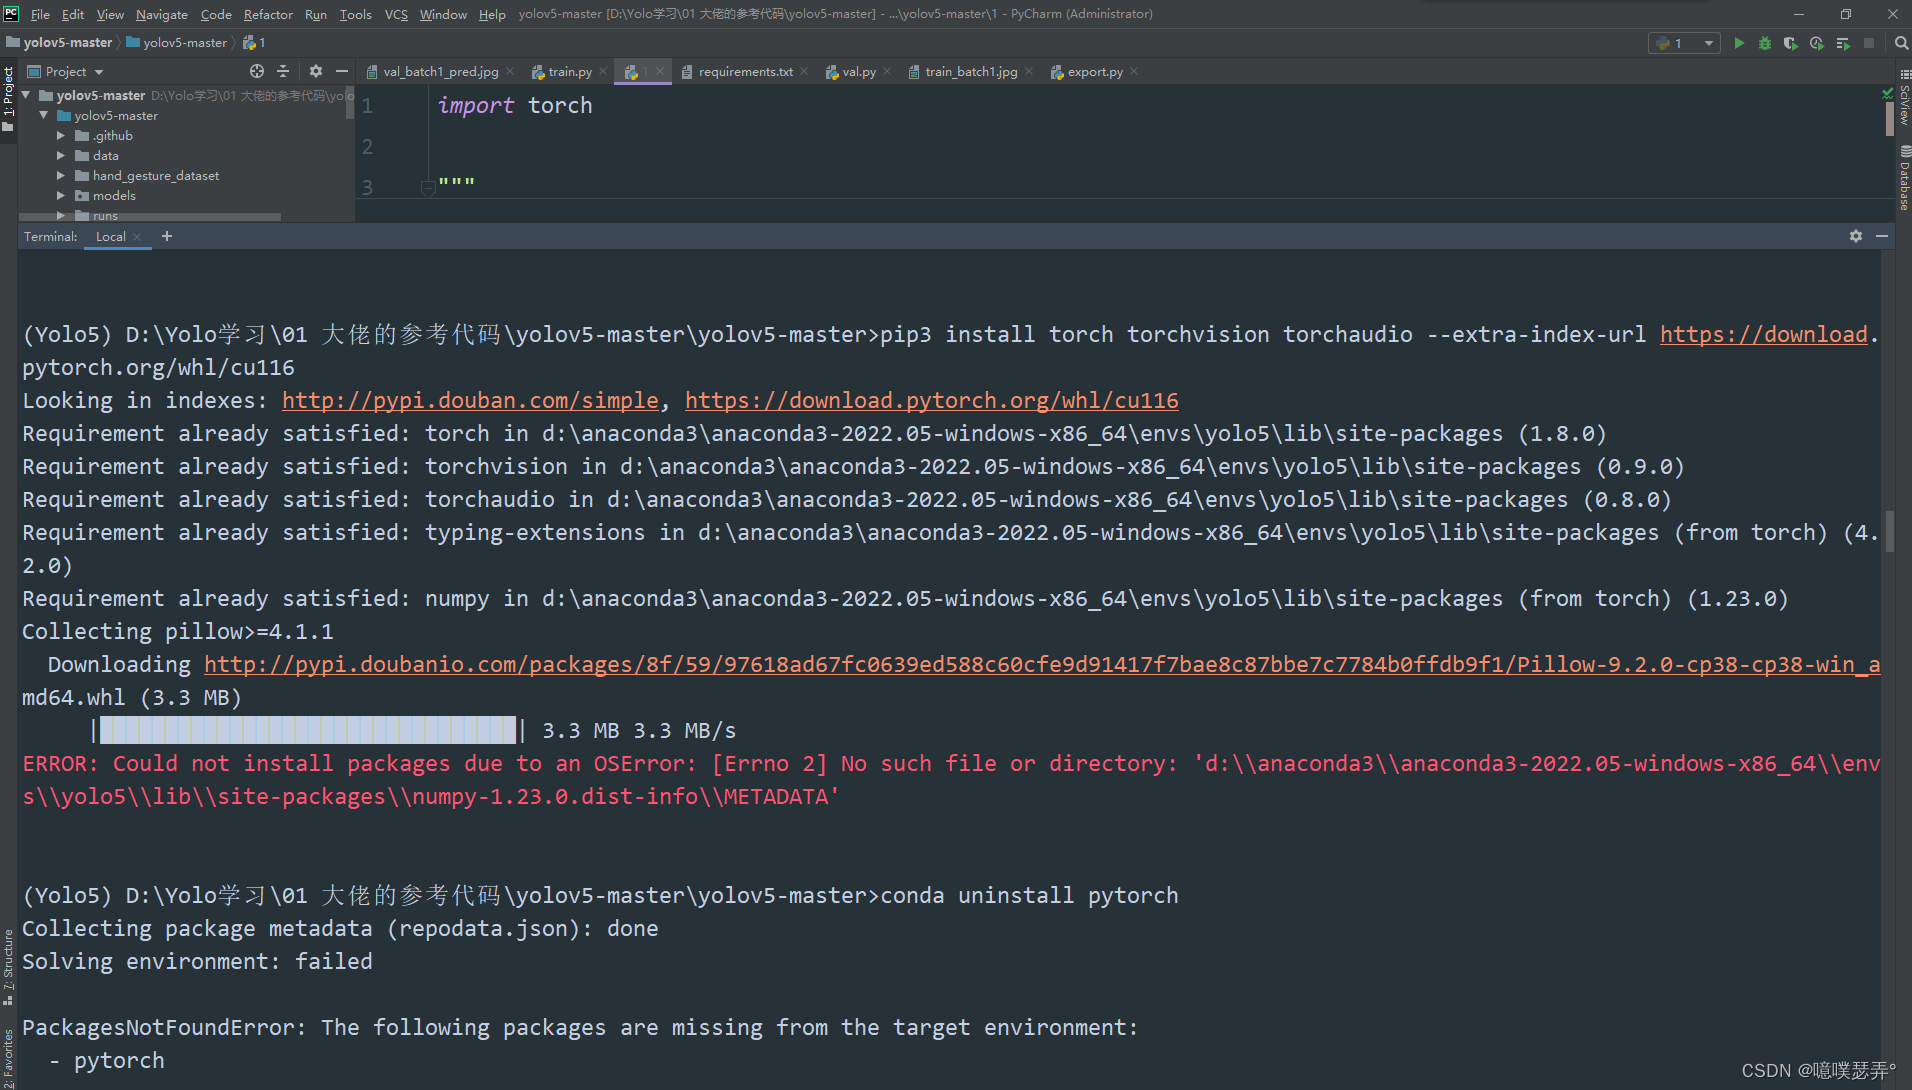Screen dimensions: 1912x1090
Task: Click the PackagesNotFoundError message text
Action: [580, 1027]
